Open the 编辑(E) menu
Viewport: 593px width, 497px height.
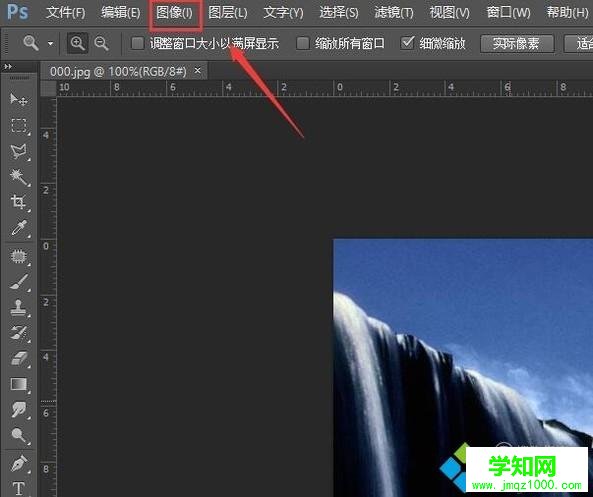point(121,13)
